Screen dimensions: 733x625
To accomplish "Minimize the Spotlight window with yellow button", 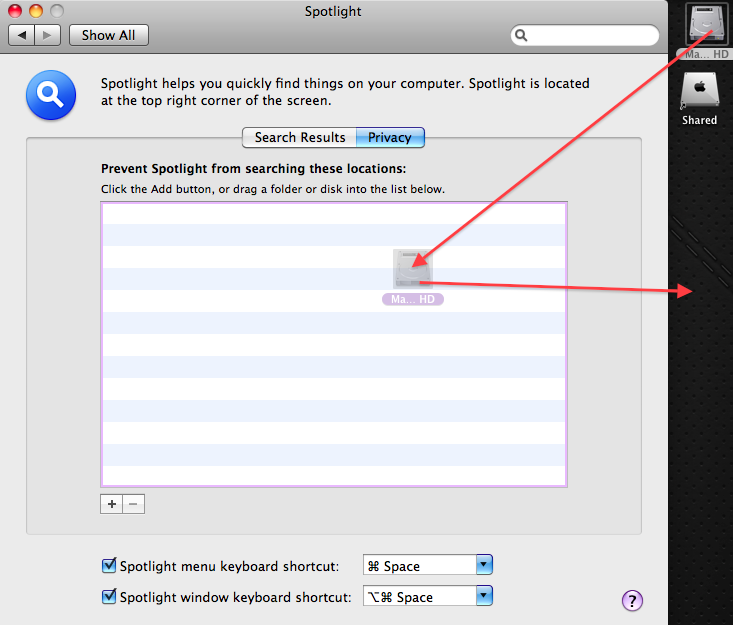I will coord(36,10).
